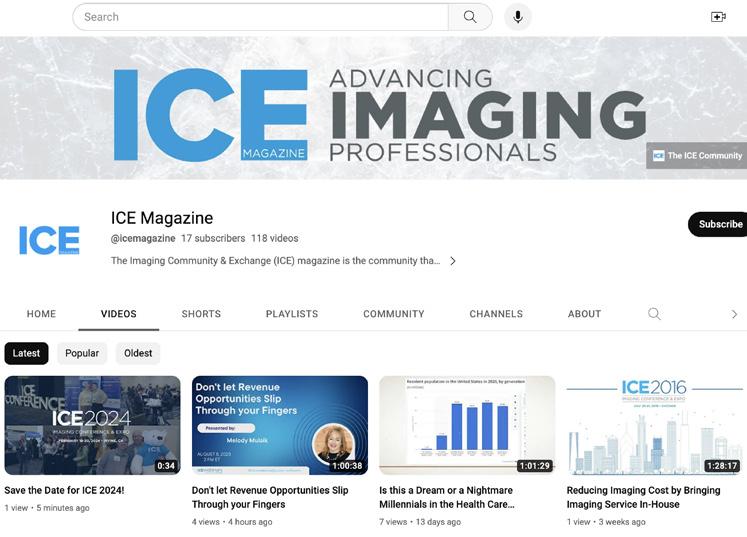This screenshot has height=537, width=747.
Task: Select the VIDEOS tab
Action: [x=119, y=314]
